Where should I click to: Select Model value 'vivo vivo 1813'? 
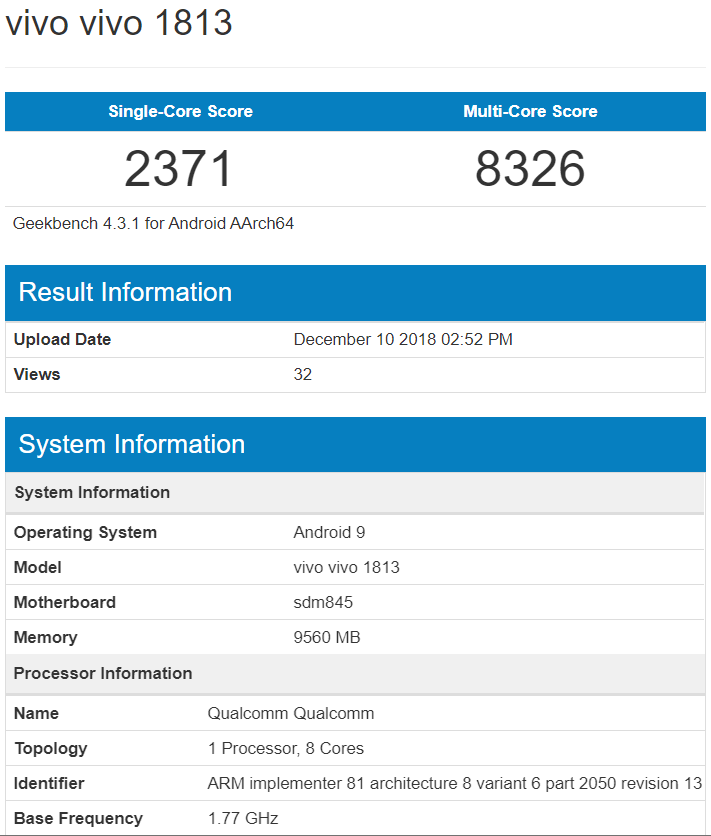pyautogui.click(x=346, y=567)
